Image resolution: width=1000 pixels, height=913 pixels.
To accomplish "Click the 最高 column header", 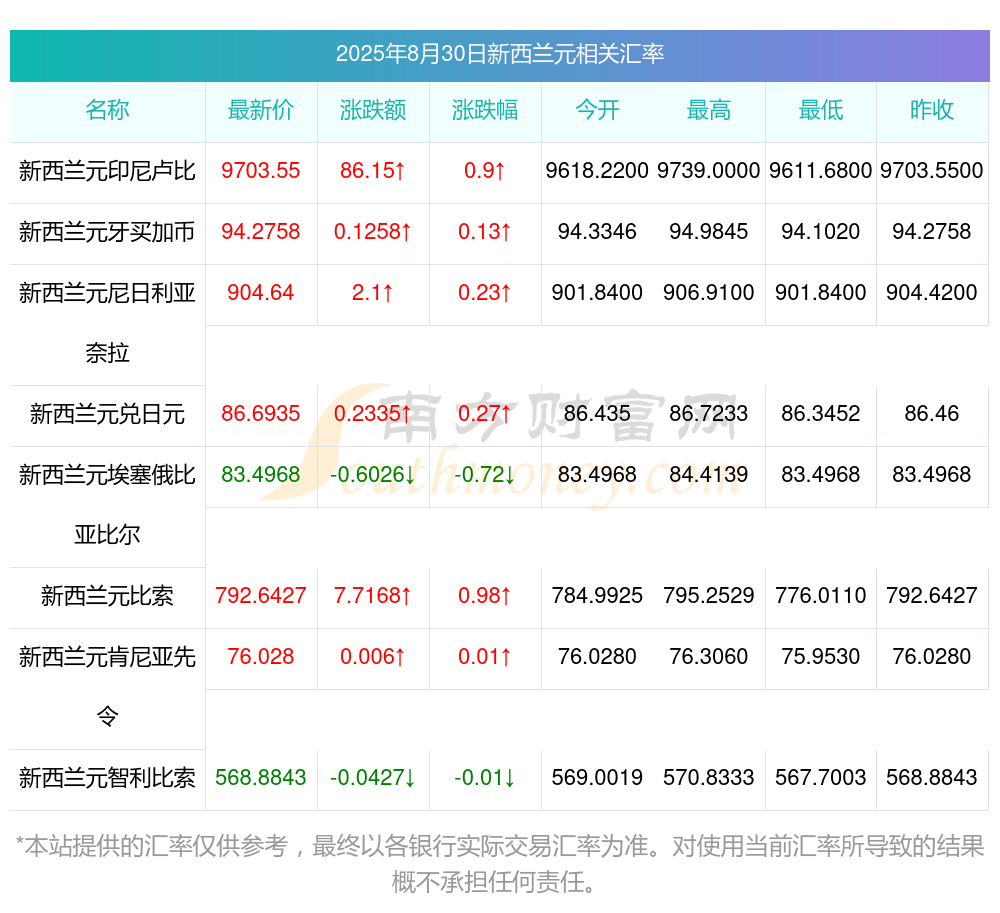I will coord(709,110).
